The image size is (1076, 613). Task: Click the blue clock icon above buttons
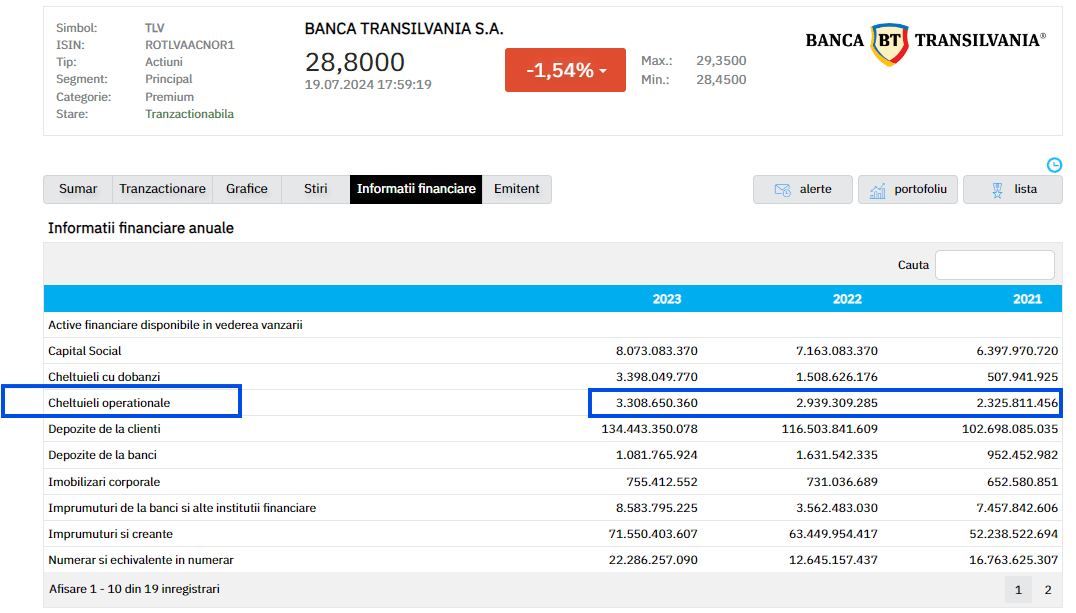coord(1054,165)
